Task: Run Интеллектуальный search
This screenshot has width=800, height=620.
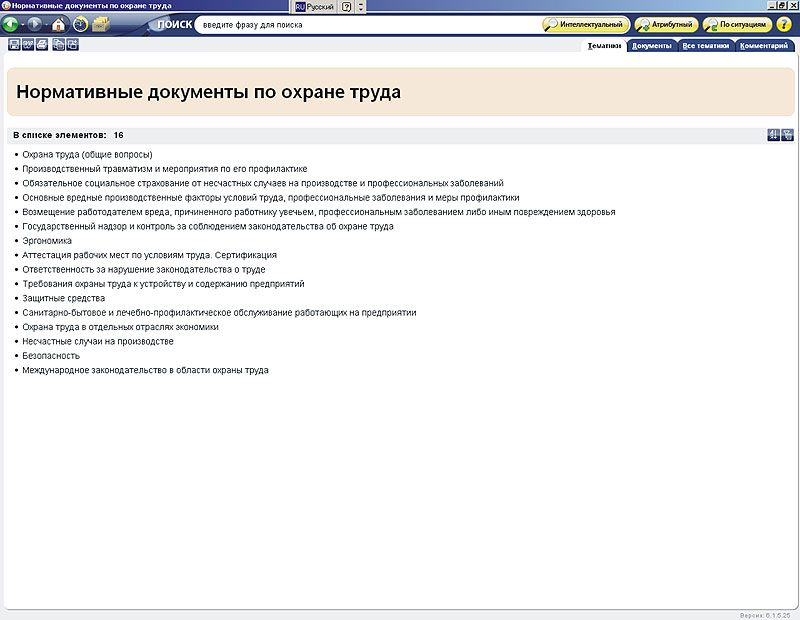Action: [586, 24]
